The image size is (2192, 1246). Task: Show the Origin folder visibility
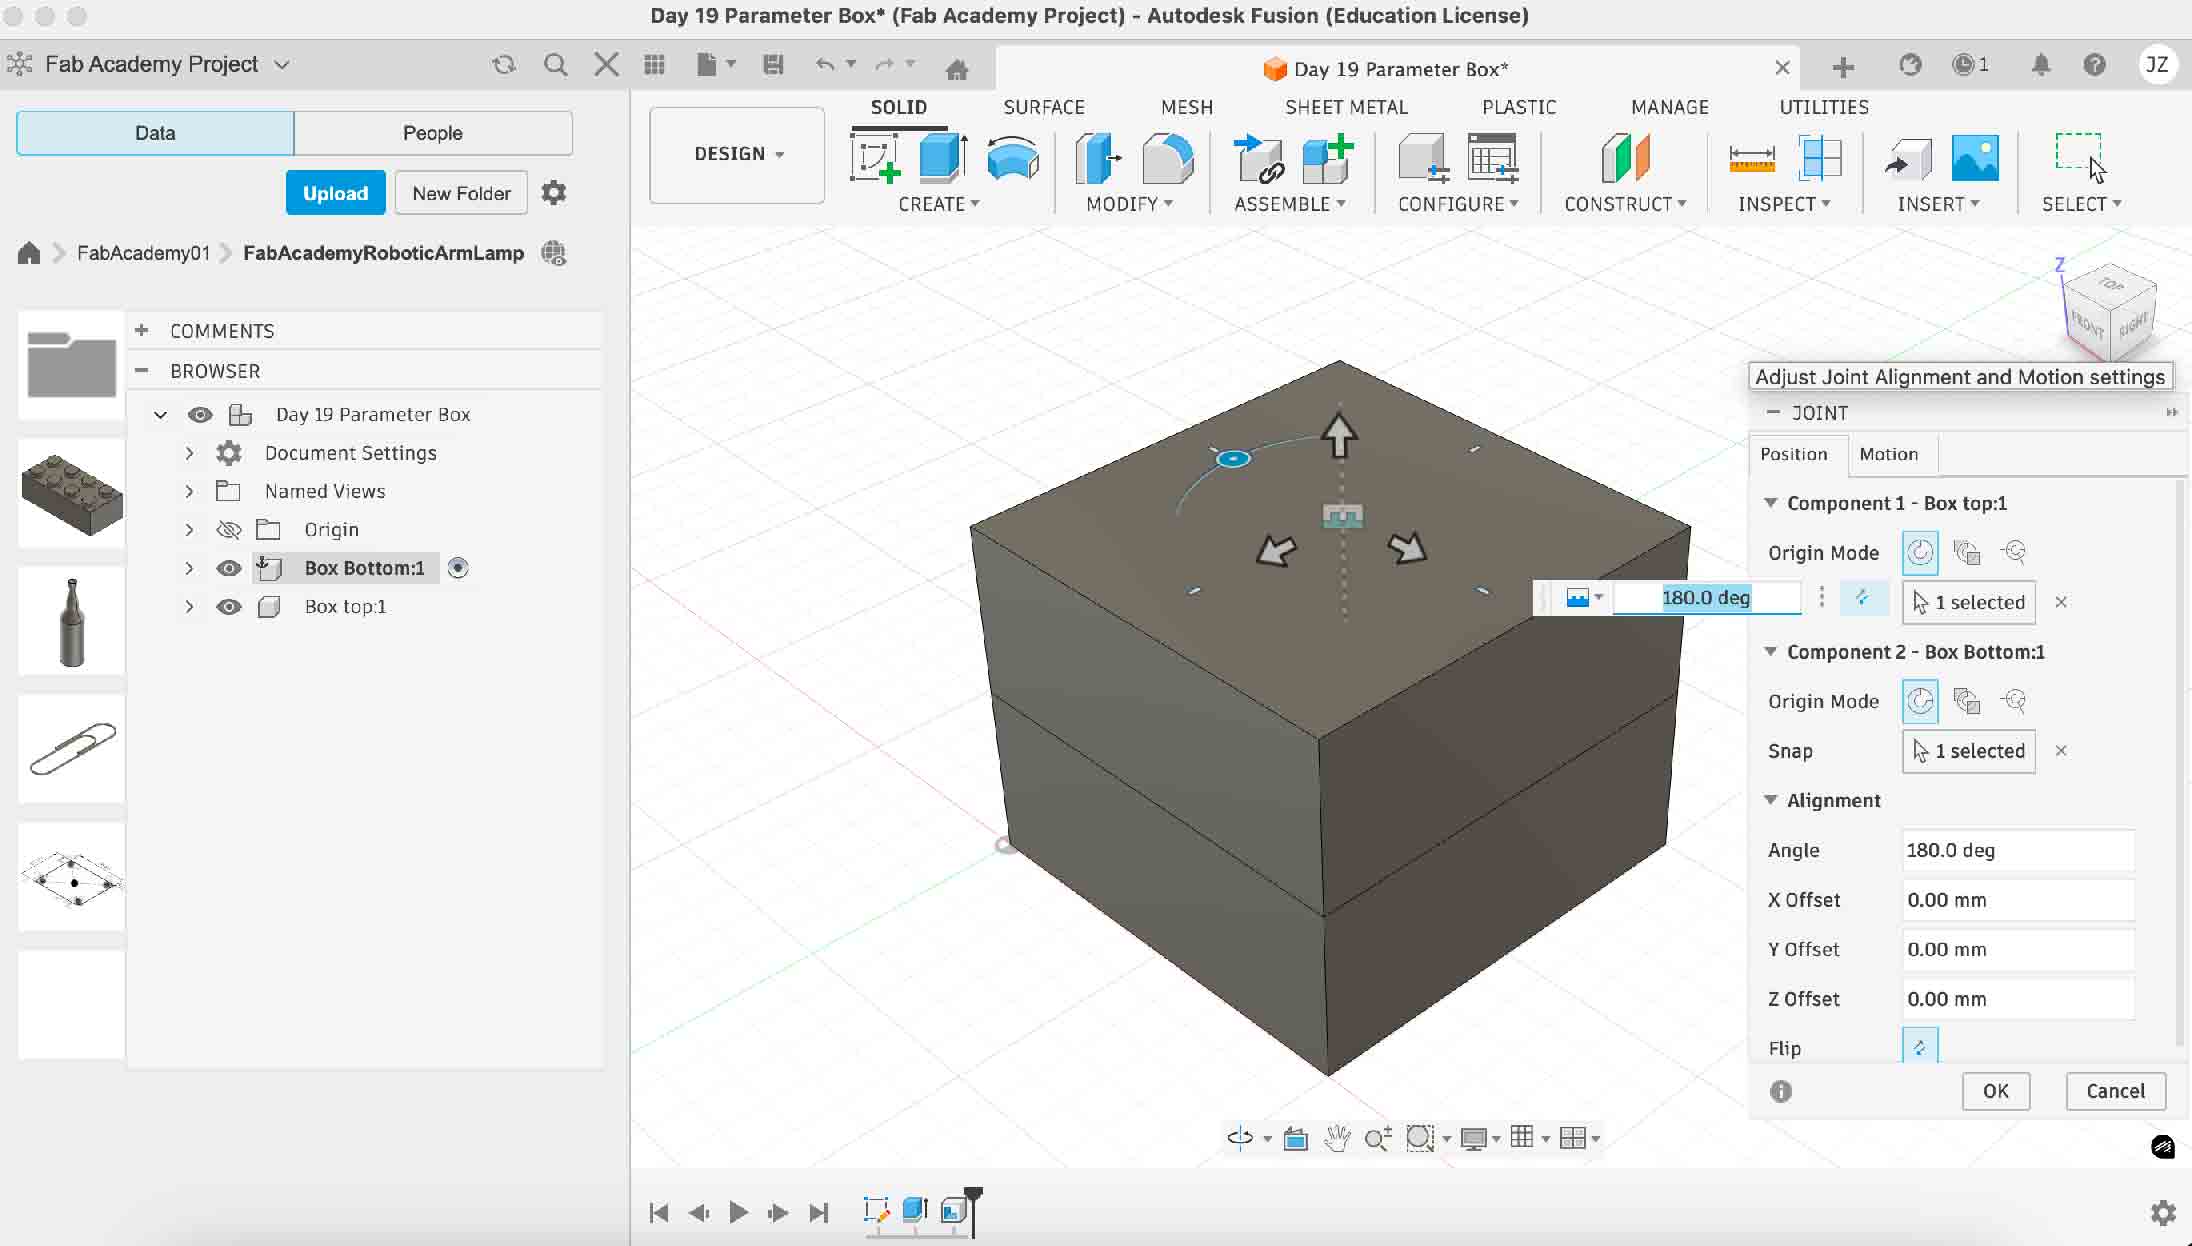(229, 530)
